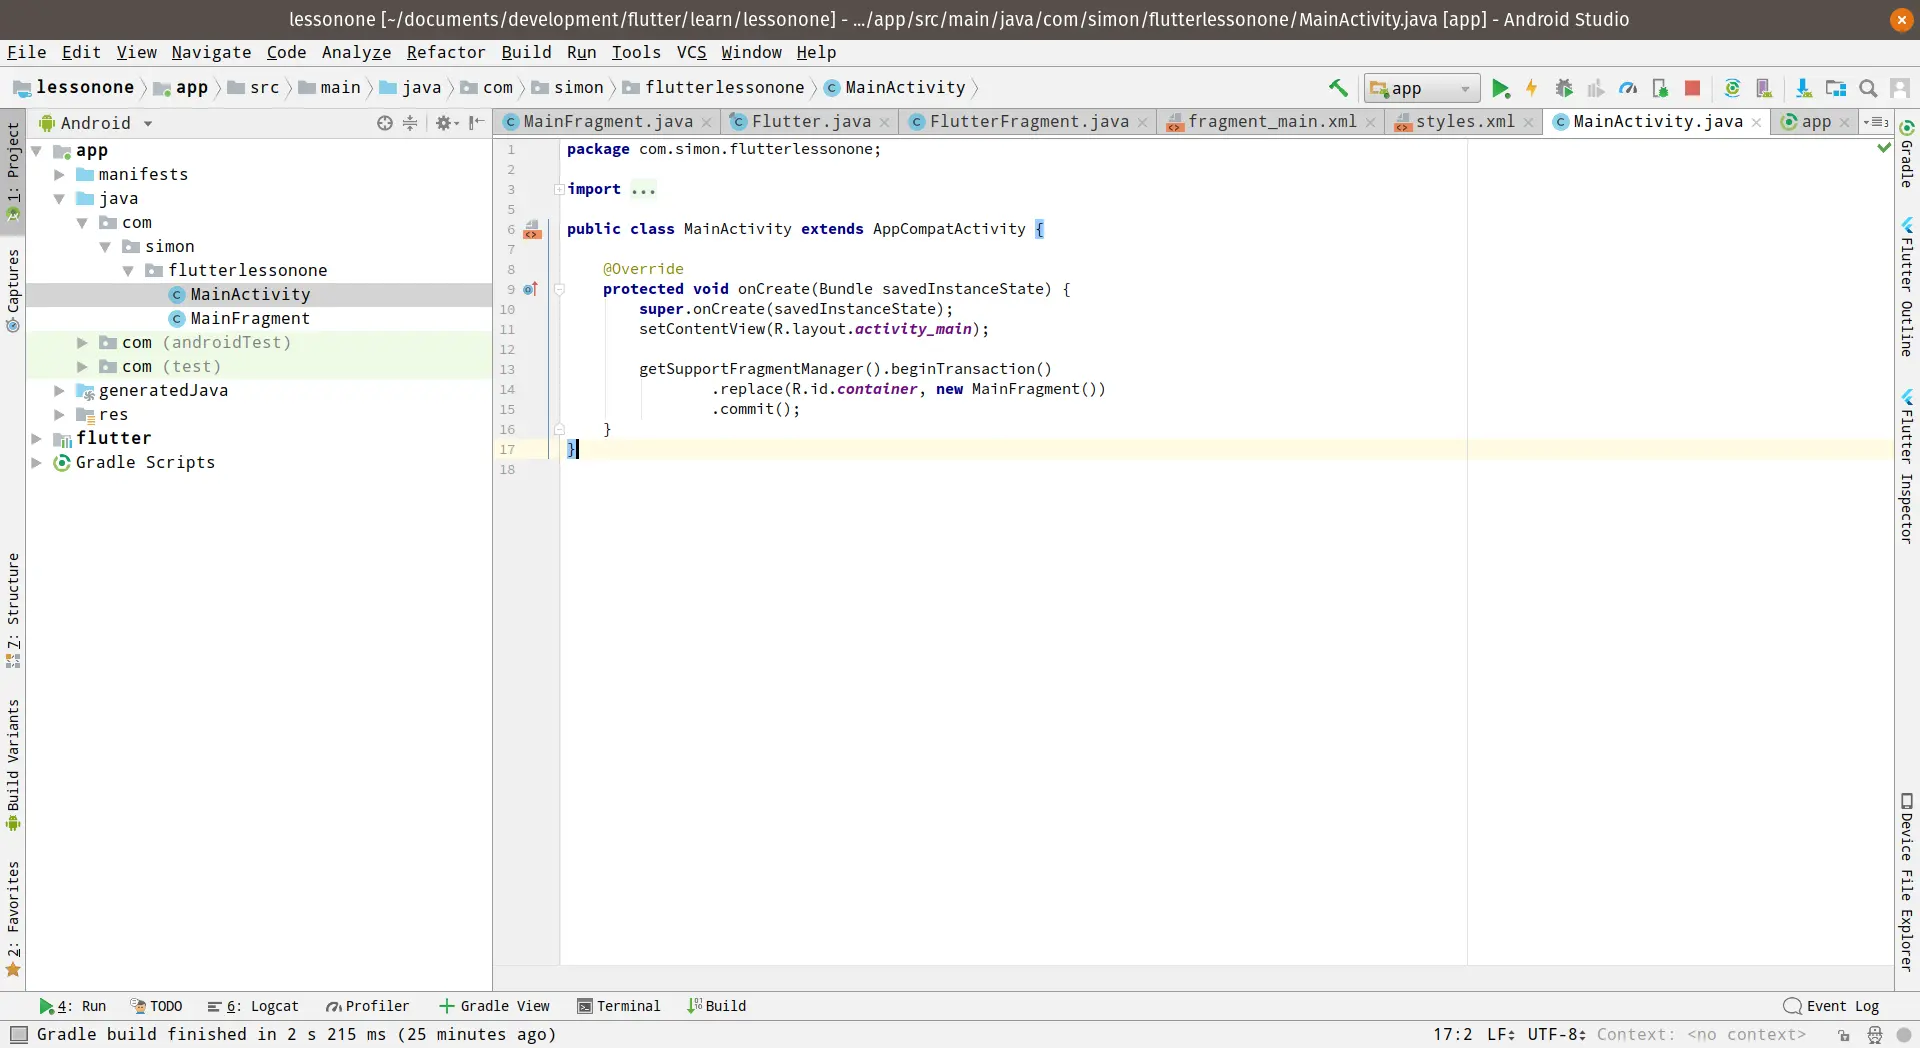1920x1048 pixels.
Task: Expand the Gradle Scripts node
Action: coord(36,462)
